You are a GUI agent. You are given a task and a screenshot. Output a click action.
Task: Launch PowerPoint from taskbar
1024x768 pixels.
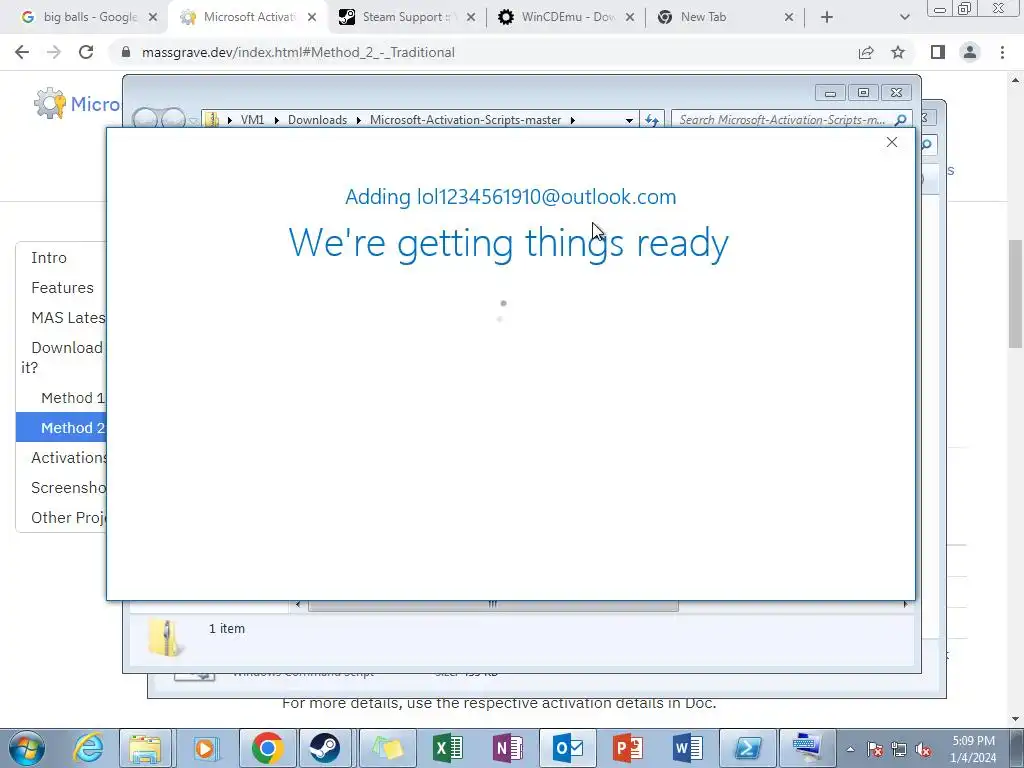(x=628, y=748)
